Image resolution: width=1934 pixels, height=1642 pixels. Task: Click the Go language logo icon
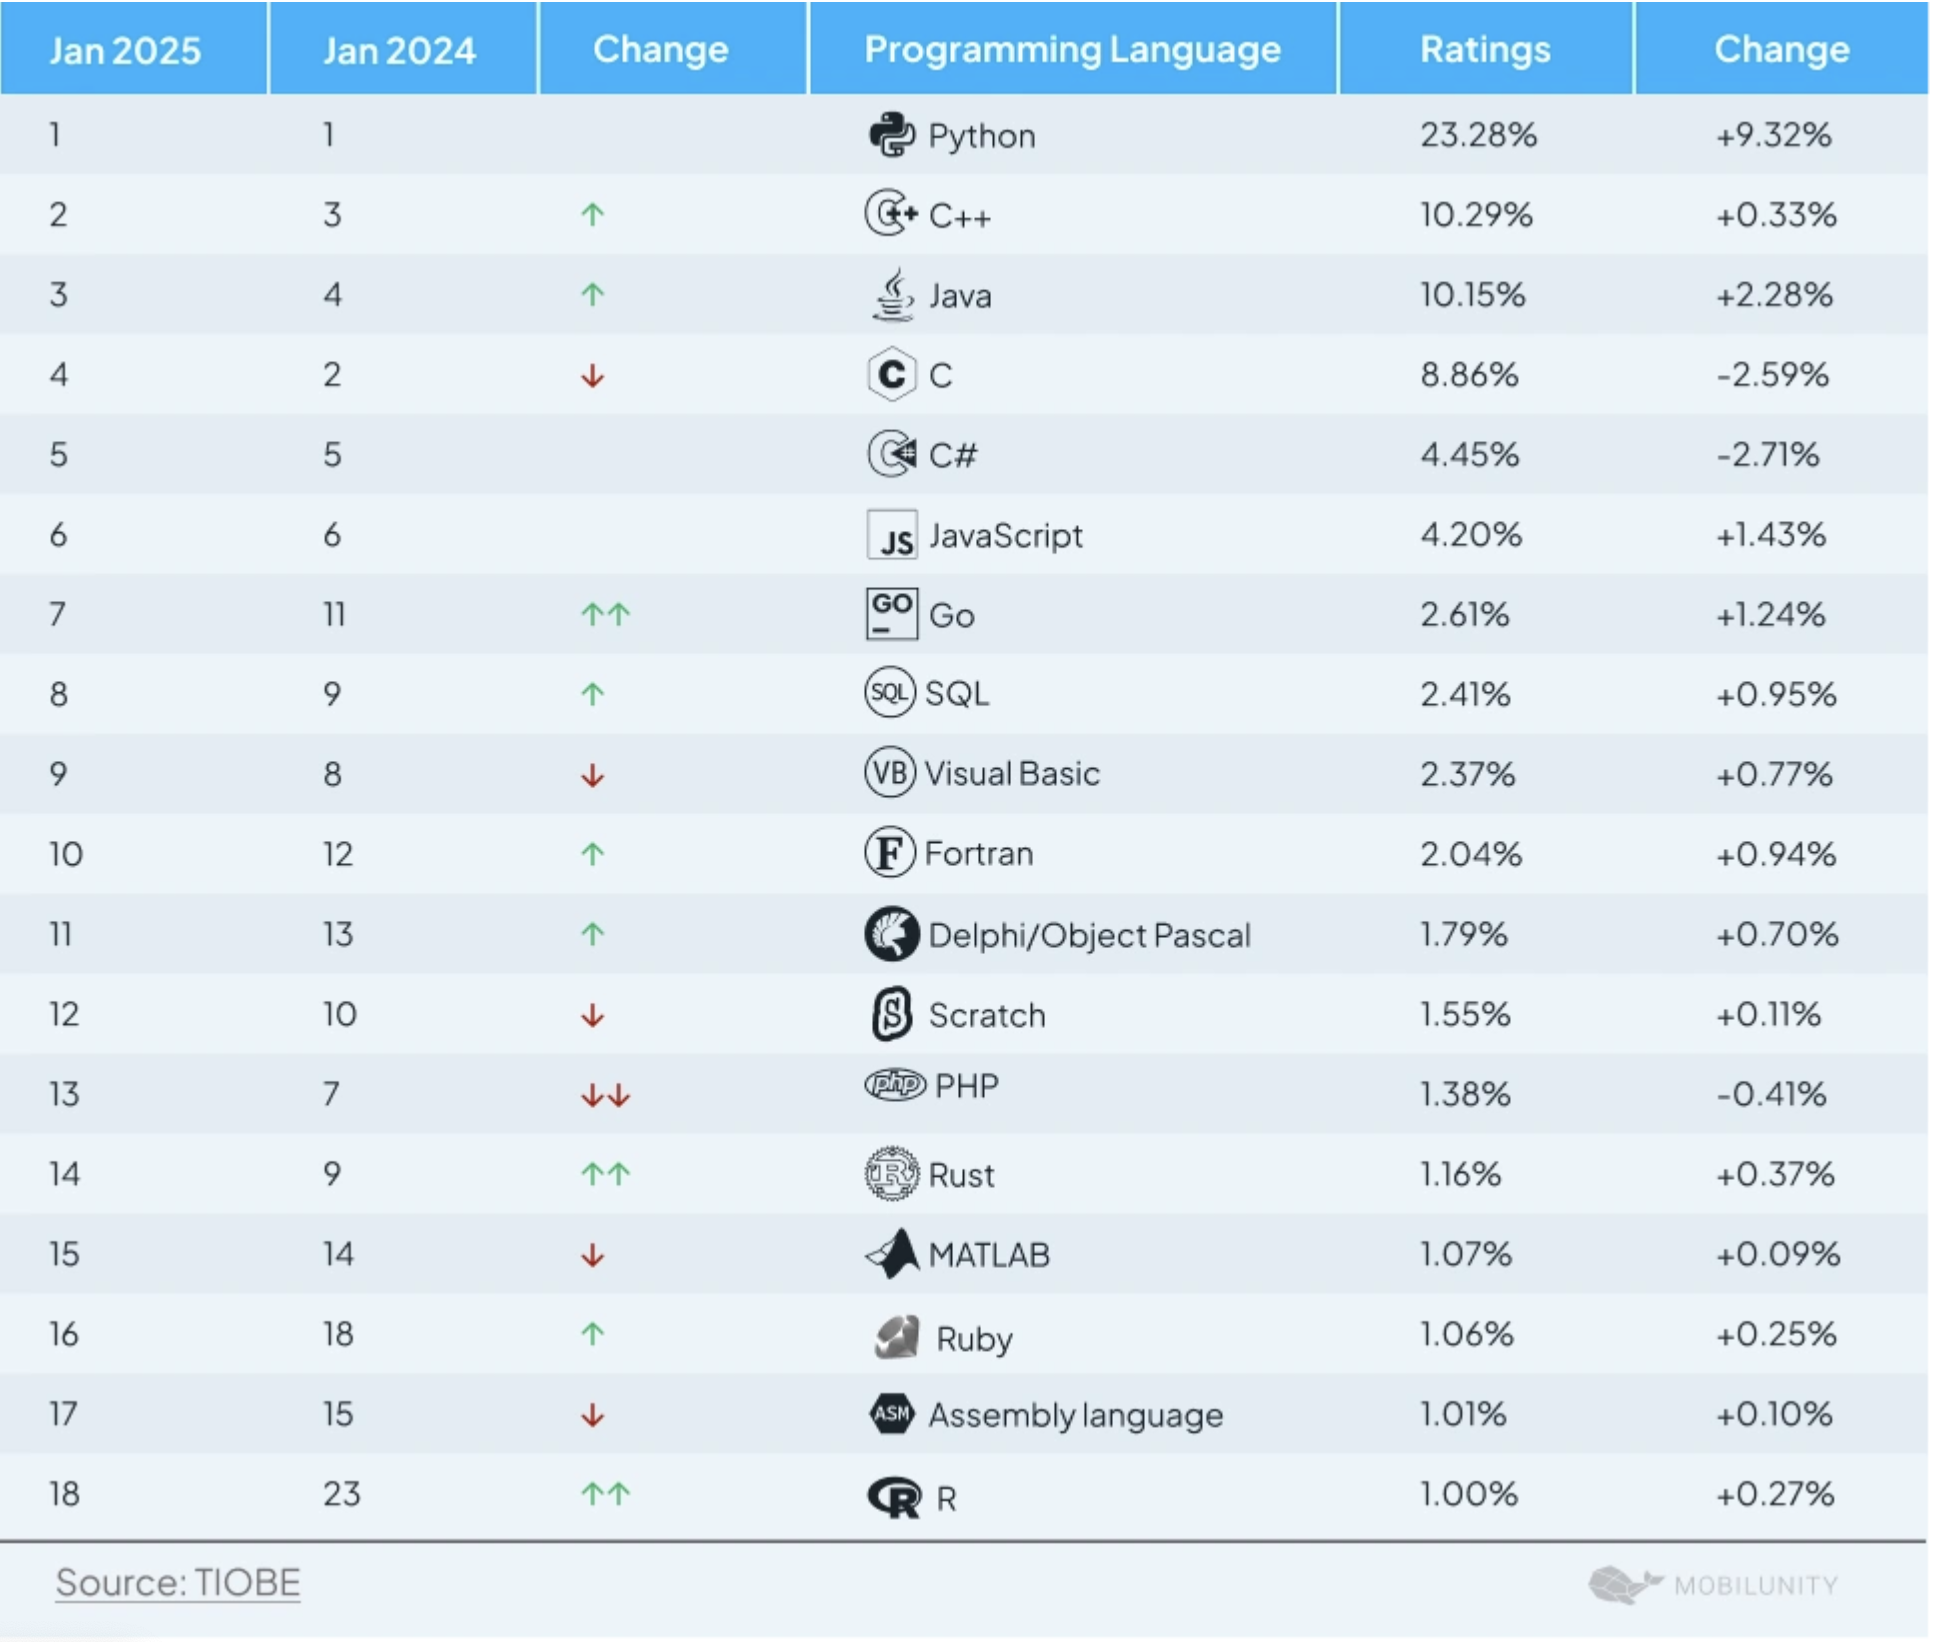click(891, 613)
